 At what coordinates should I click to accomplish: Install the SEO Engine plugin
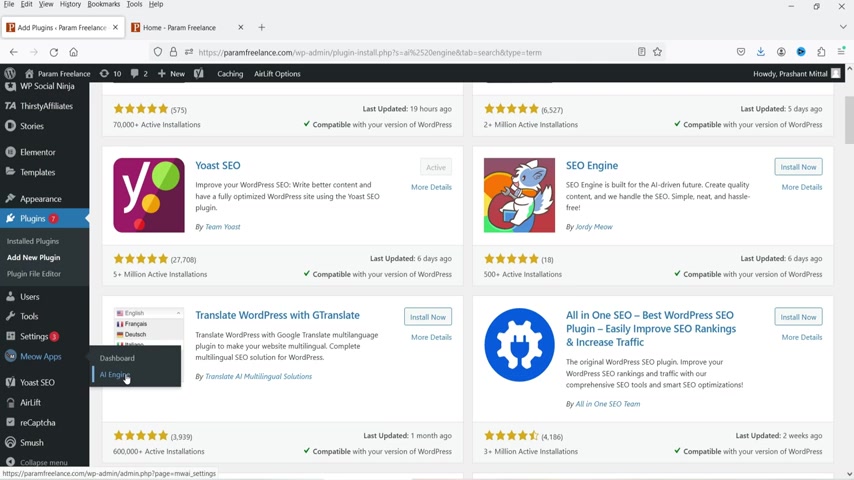[798, 167]
